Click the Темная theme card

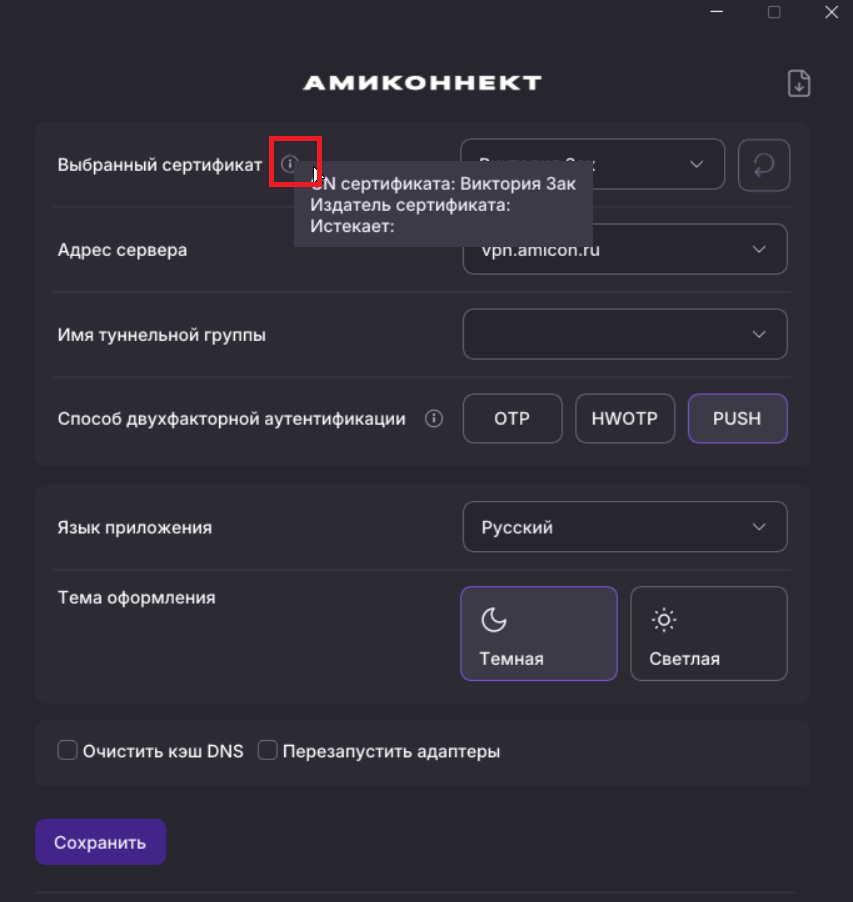(x=539, y=634)
